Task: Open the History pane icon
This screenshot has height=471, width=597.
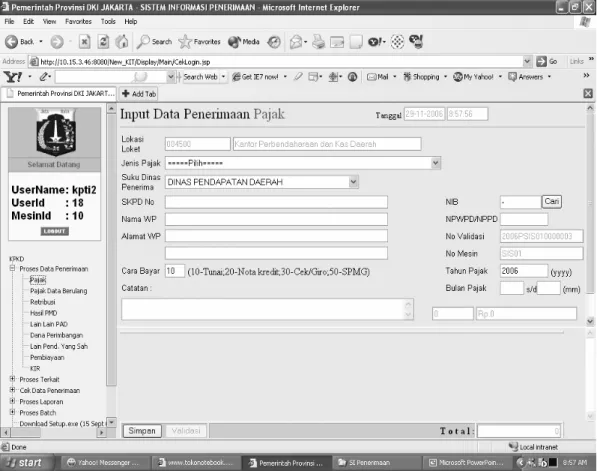Action: coord(274,42)
